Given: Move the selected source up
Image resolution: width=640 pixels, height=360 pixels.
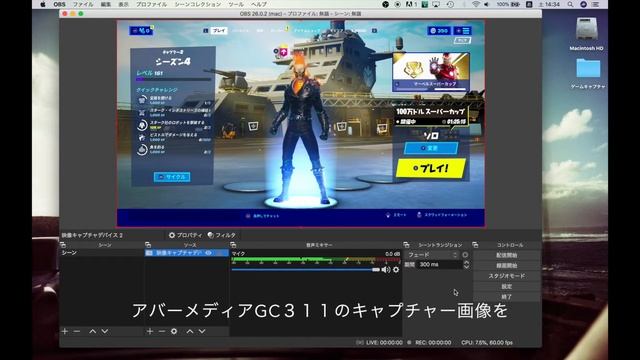Looking at the screenshot, I should pos(190,331).
